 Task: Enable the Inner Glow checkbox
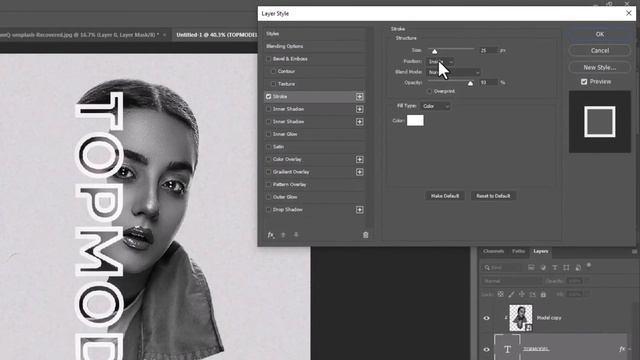268,134
